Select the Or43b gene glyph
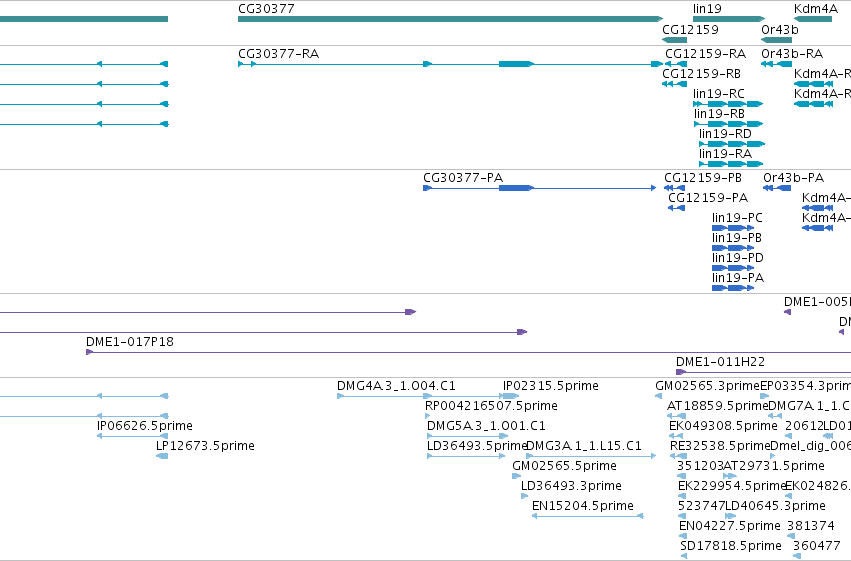This screenshot has height=561, width=851. [777, 40]
